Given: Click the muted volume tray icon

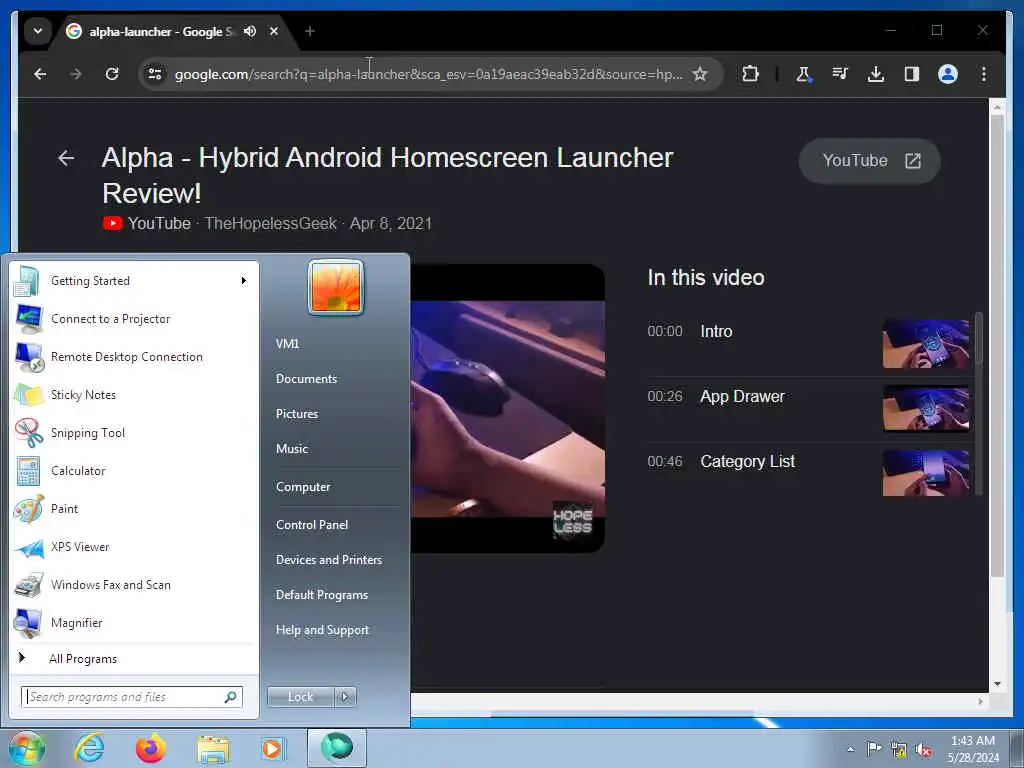Looking at the screenshot, I should point(923,750).
